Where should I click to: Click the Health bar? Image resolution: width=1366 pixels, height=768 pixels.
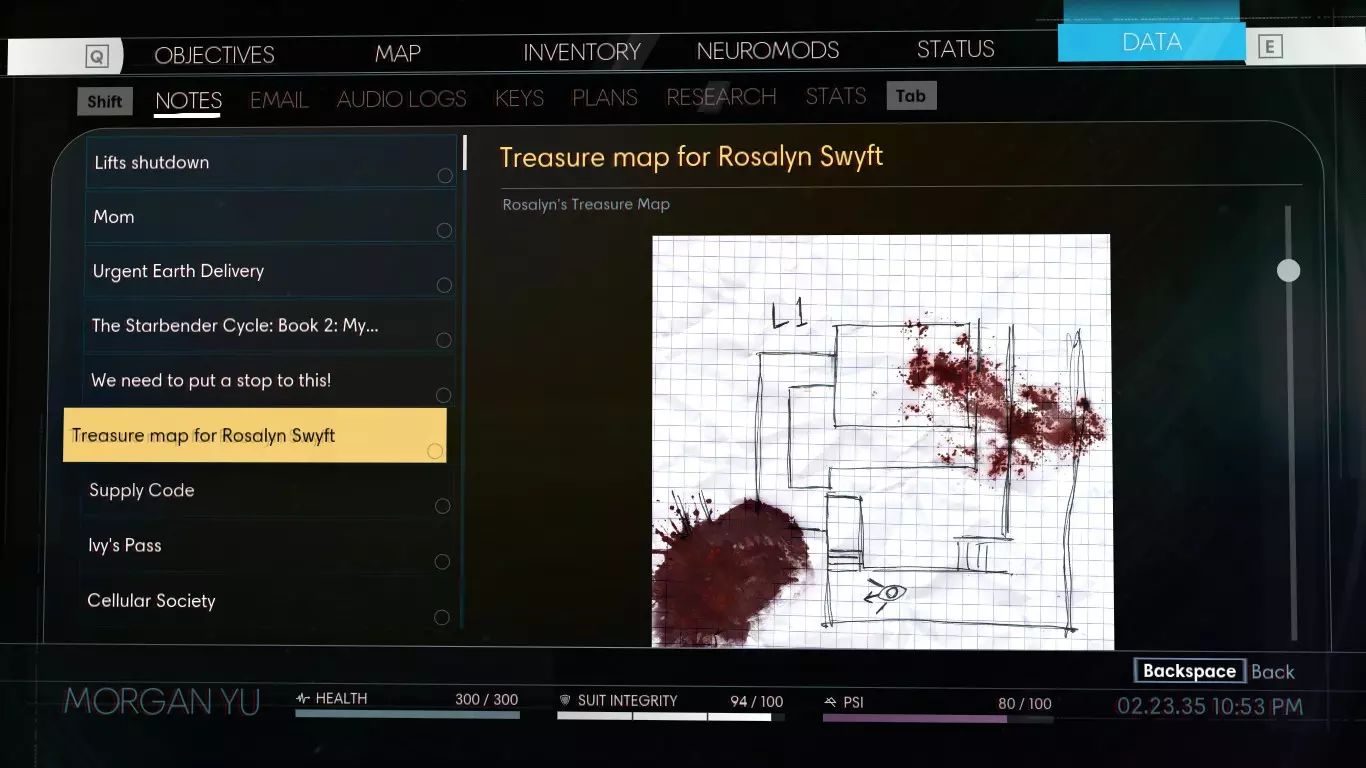tap(408, 715)
